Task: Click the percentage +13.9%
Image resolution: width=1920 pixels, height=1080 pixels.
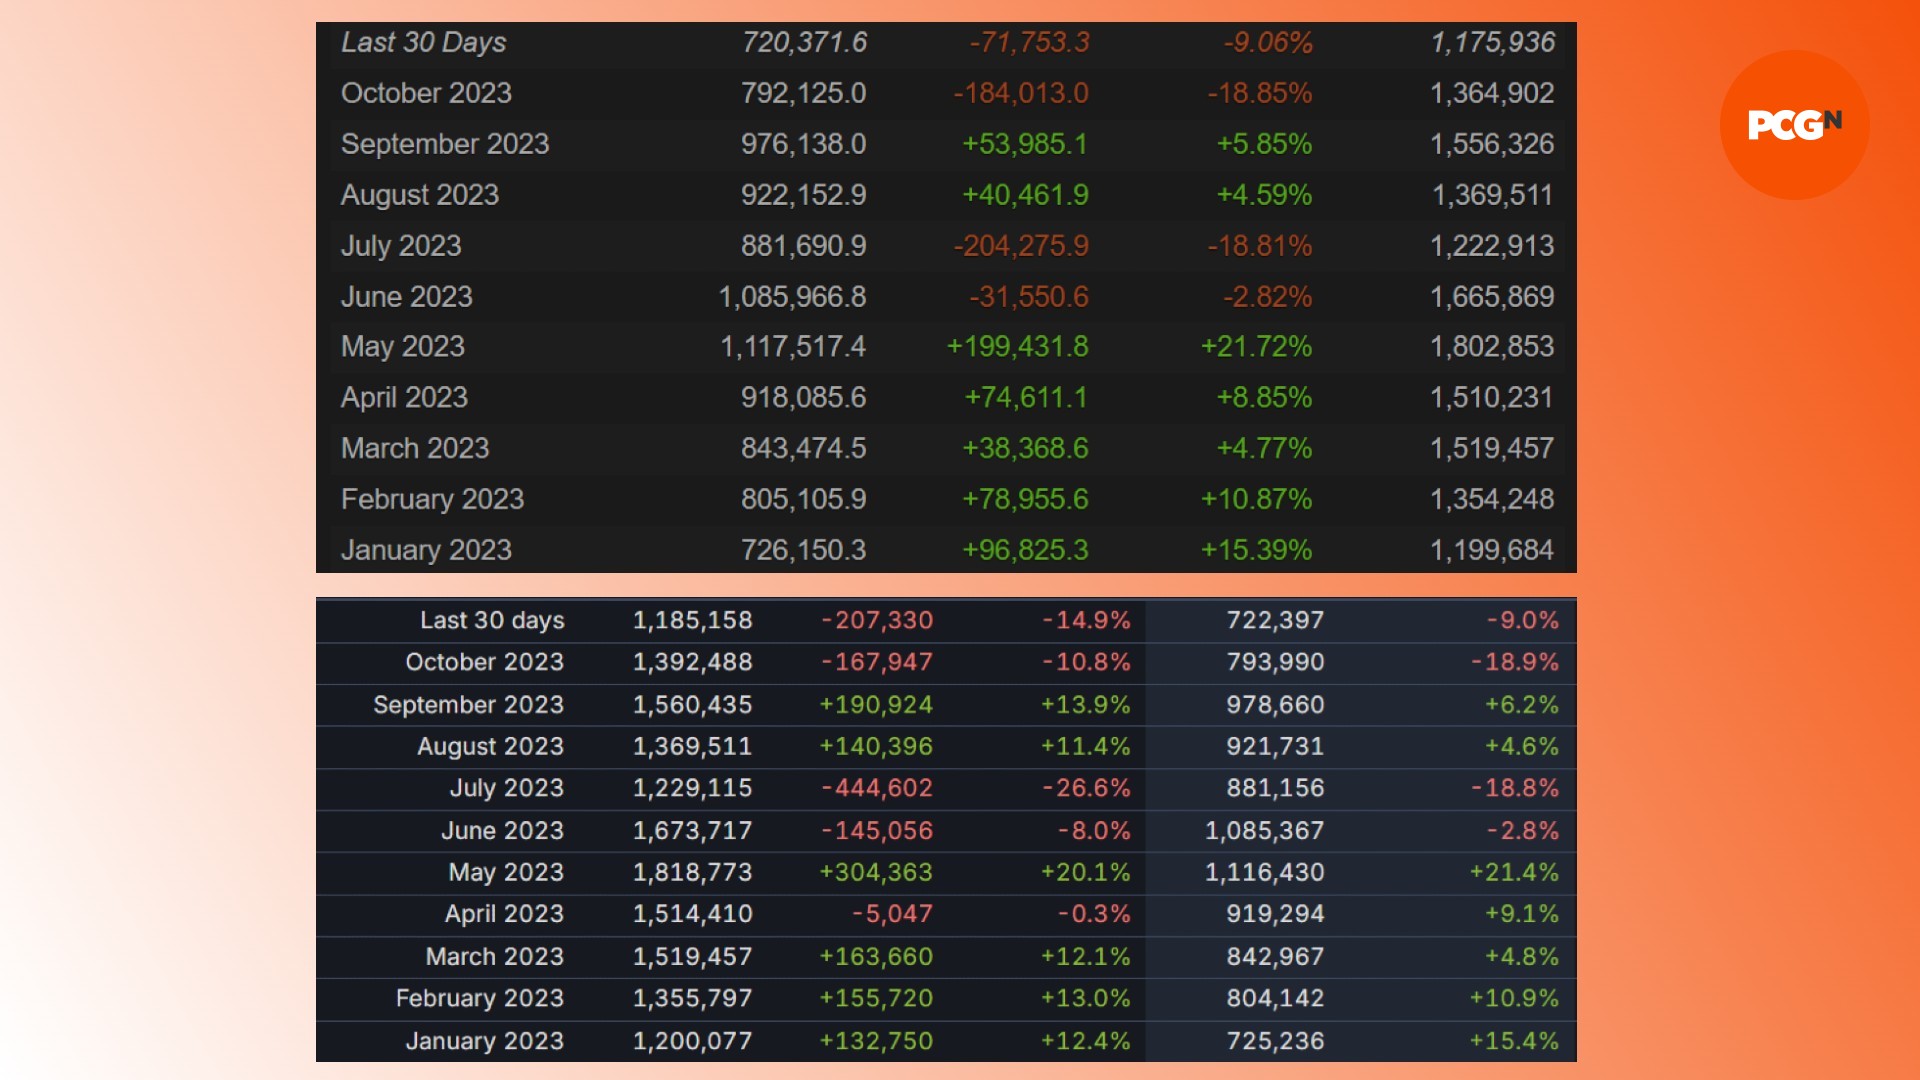Action: point(1086,705)
